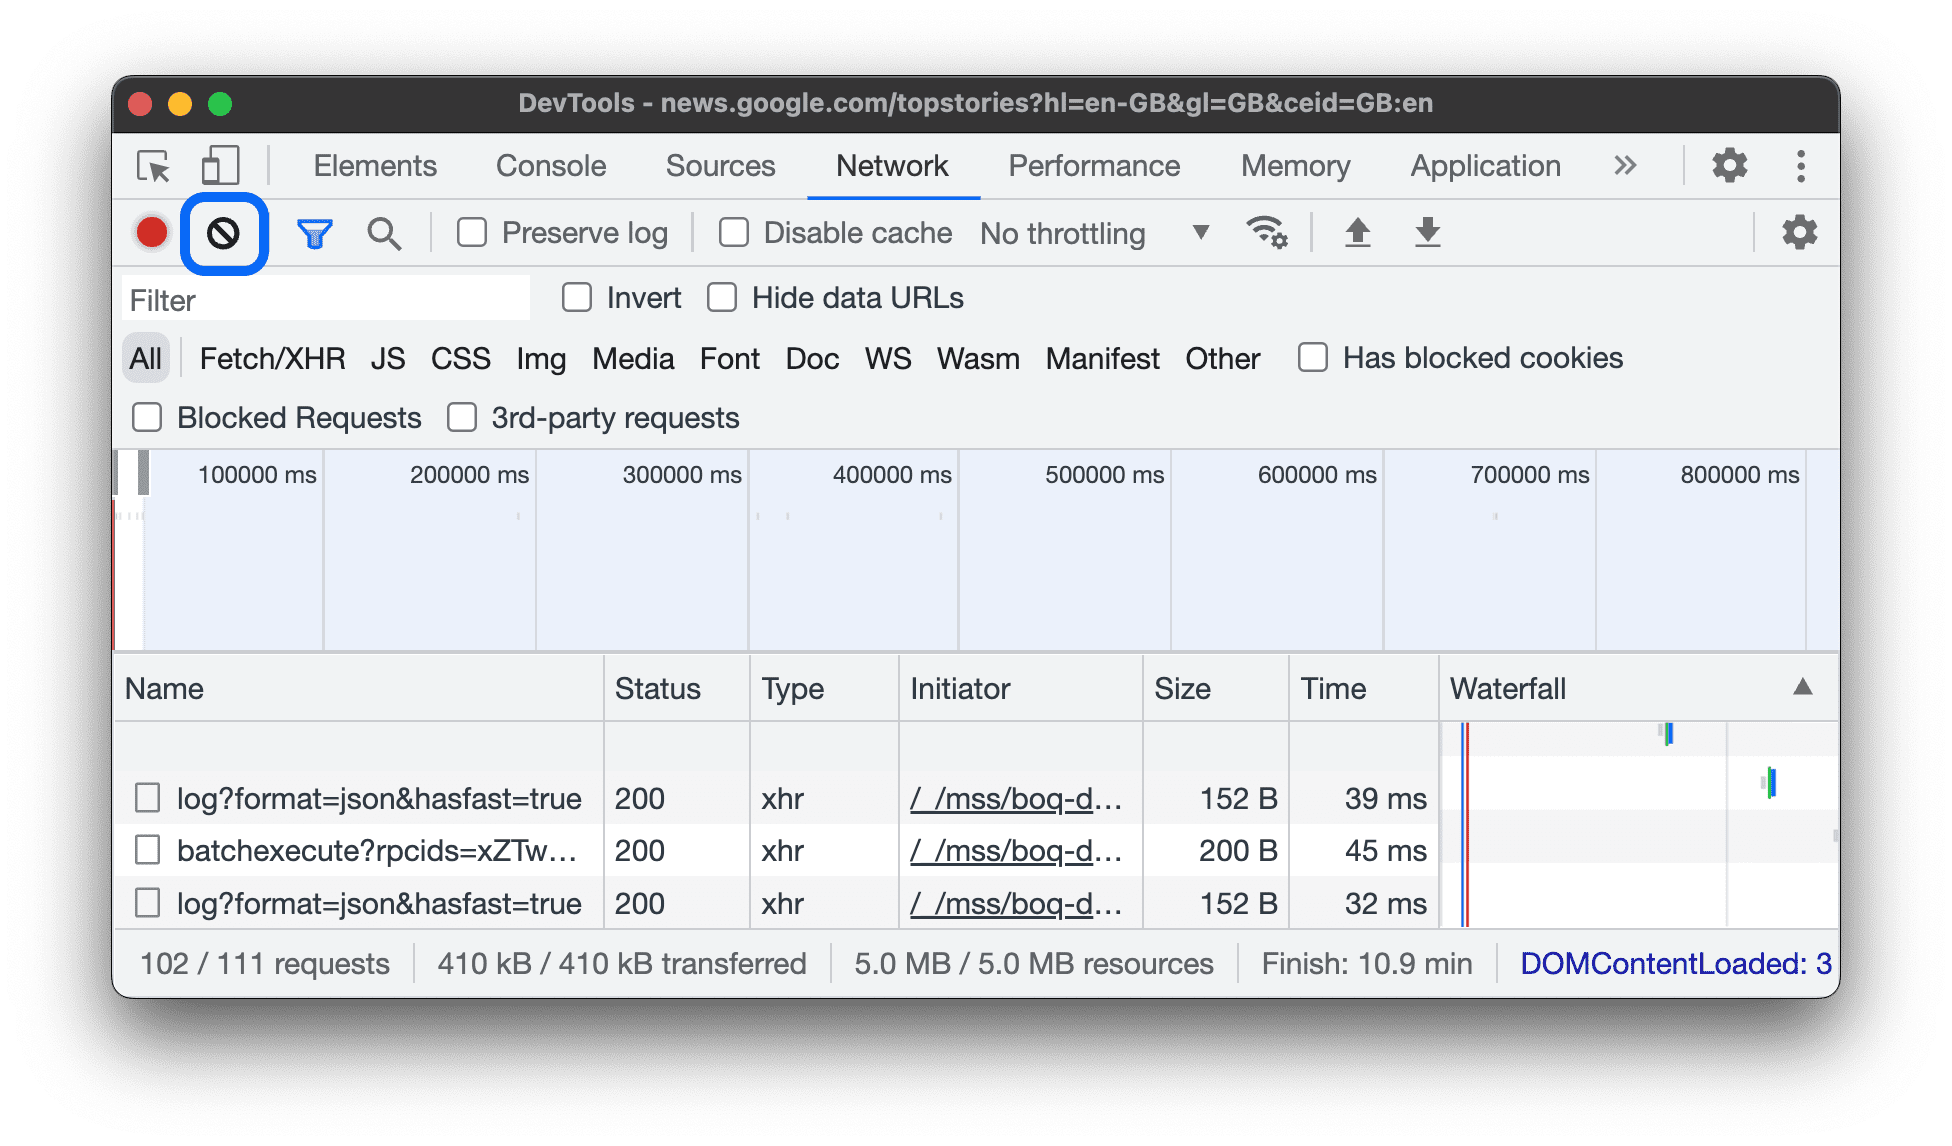Click the record network requests button
This screenshot has width=1952, height=1146.
(x=153, y=232)
